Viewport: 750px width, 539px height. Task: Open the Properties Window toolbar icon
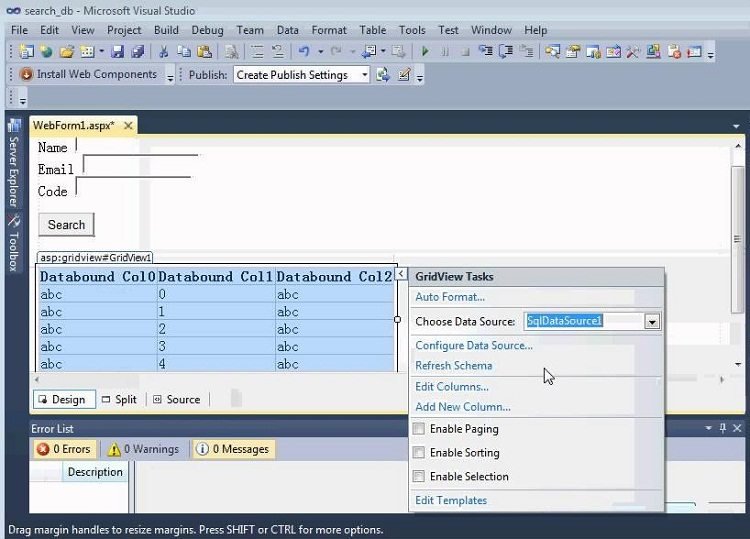click(x=573, y=51)
